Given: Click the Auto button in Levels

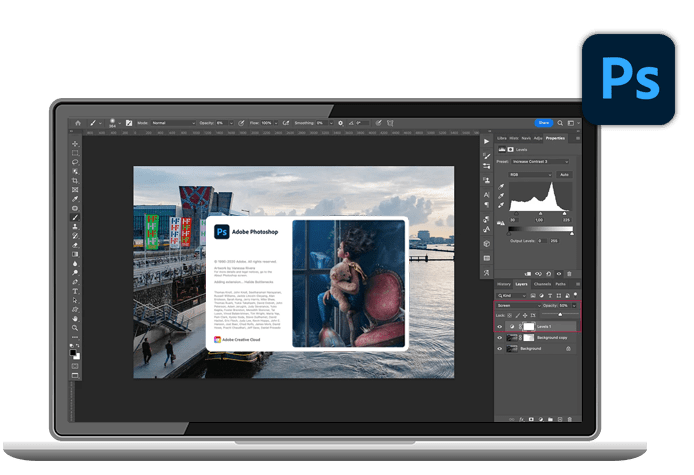Looking at the screenshot, I should (564, 175).
